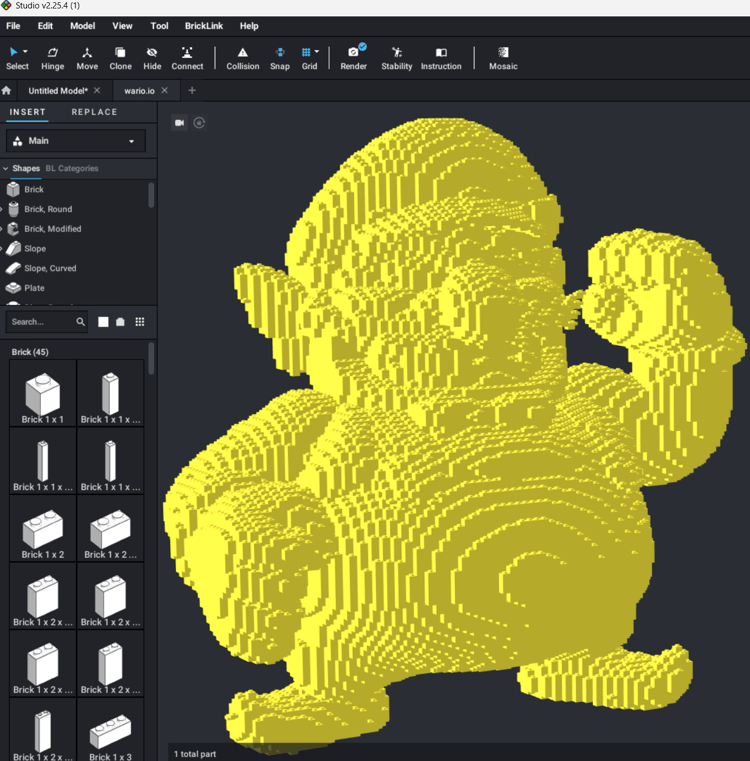
Task: Open the Render window
Action: 353,58
